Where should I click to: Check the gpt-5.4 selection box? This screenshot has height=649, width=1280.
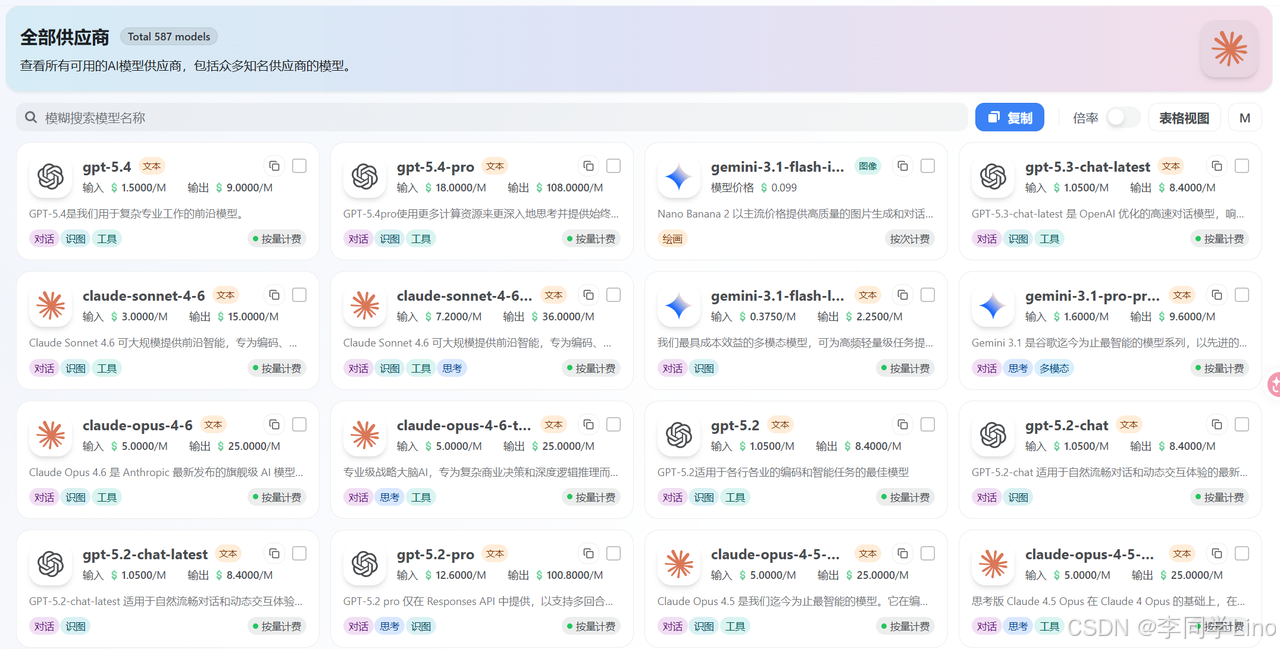click(x=299, y=166)
